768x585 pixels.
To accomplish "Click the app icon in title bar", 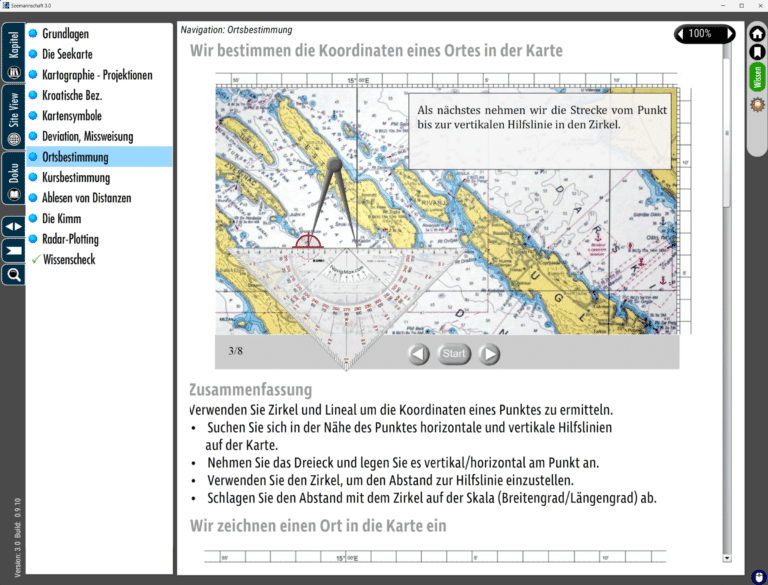I will click(5, 5).
